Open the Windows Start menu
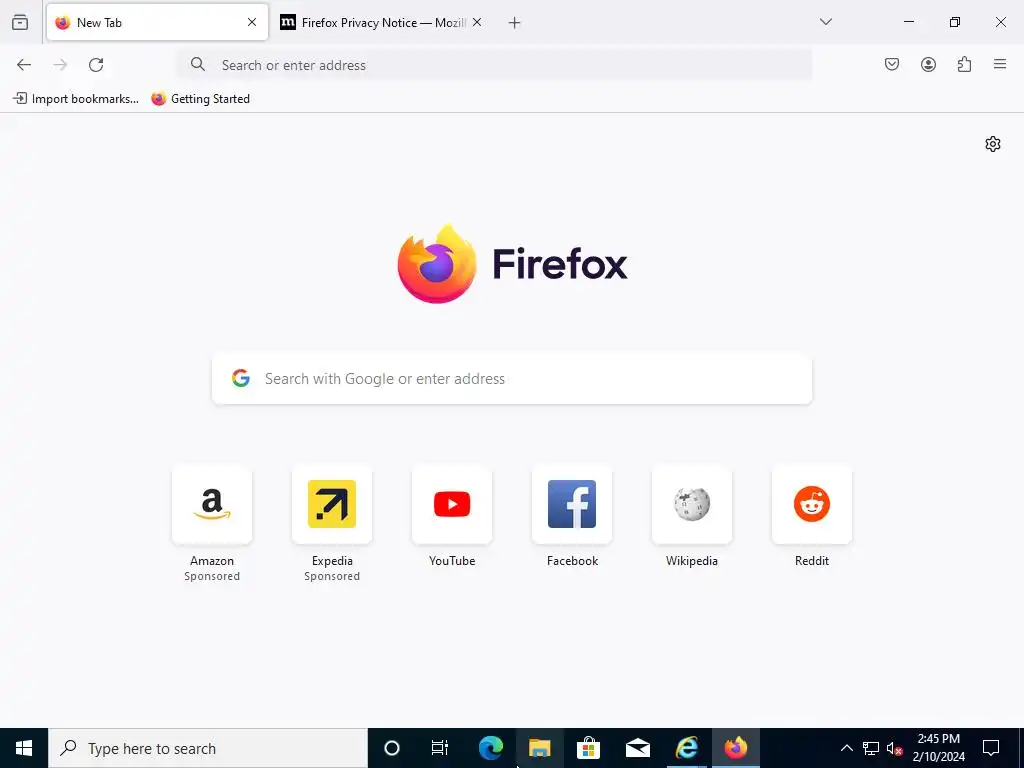The width and height of the screenshot is (1024, 768). [24, 748]
